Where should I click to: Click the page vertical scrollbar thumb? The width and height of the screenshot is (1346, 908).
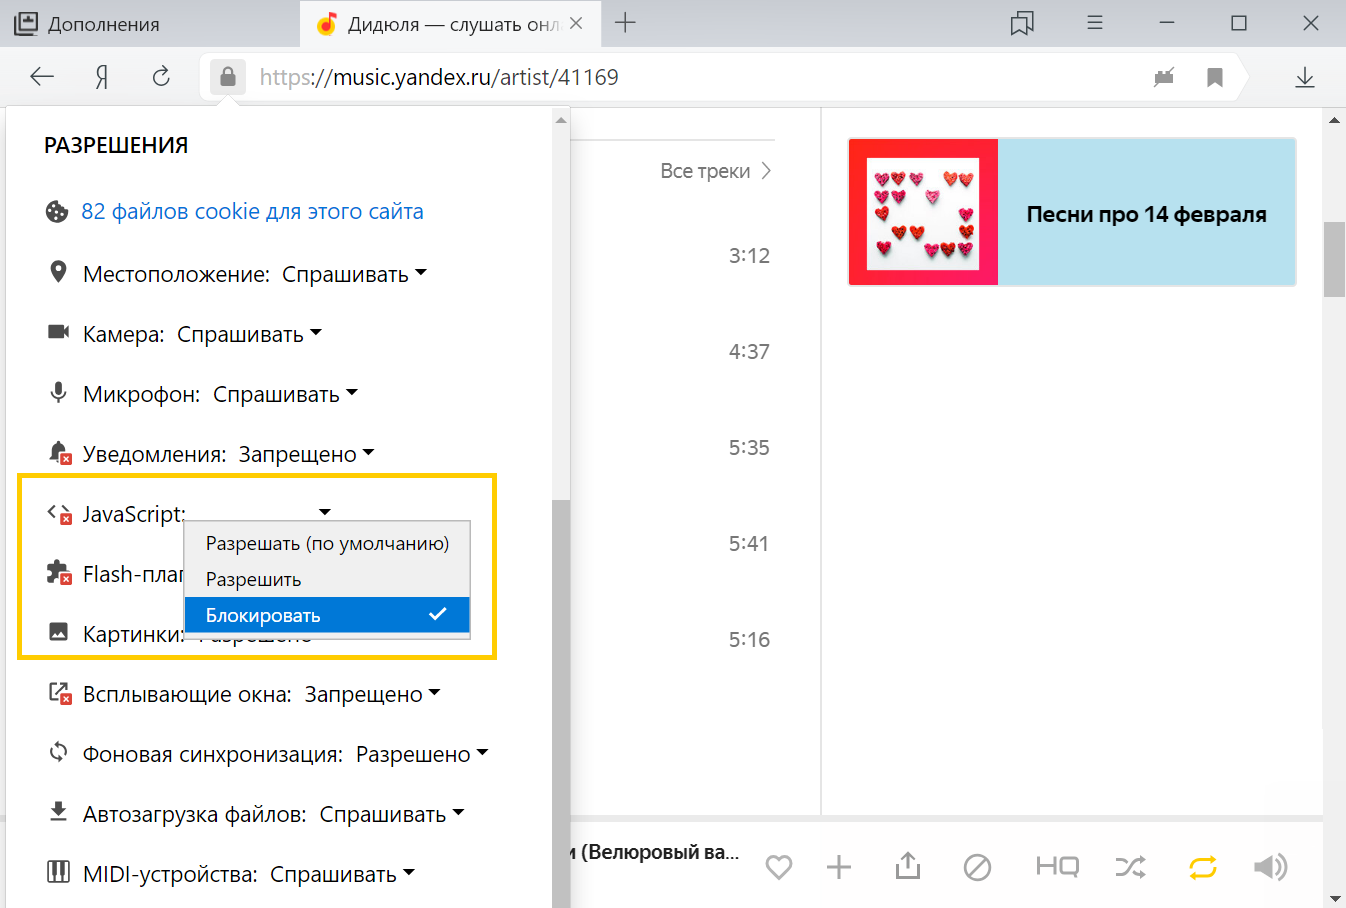pos(1334,259)
